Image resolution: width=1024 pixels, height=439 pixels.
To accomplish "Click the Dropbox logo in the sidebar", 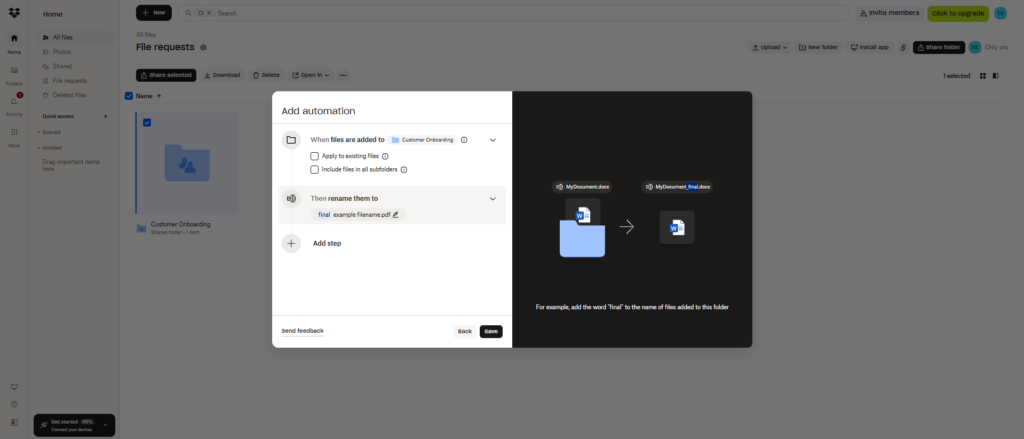I will (14, 13).
